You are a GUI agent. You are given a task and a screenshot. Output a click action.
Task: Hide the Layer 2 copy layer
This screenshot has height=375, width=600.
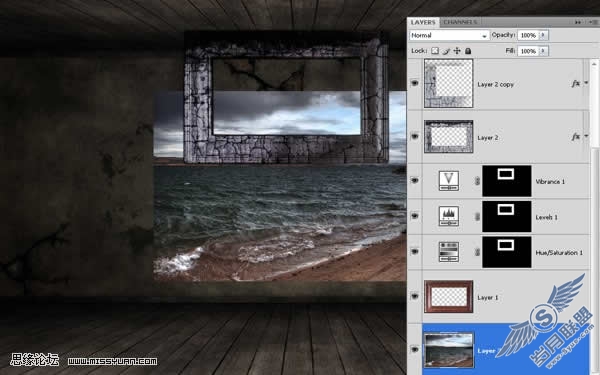[415, 83]
